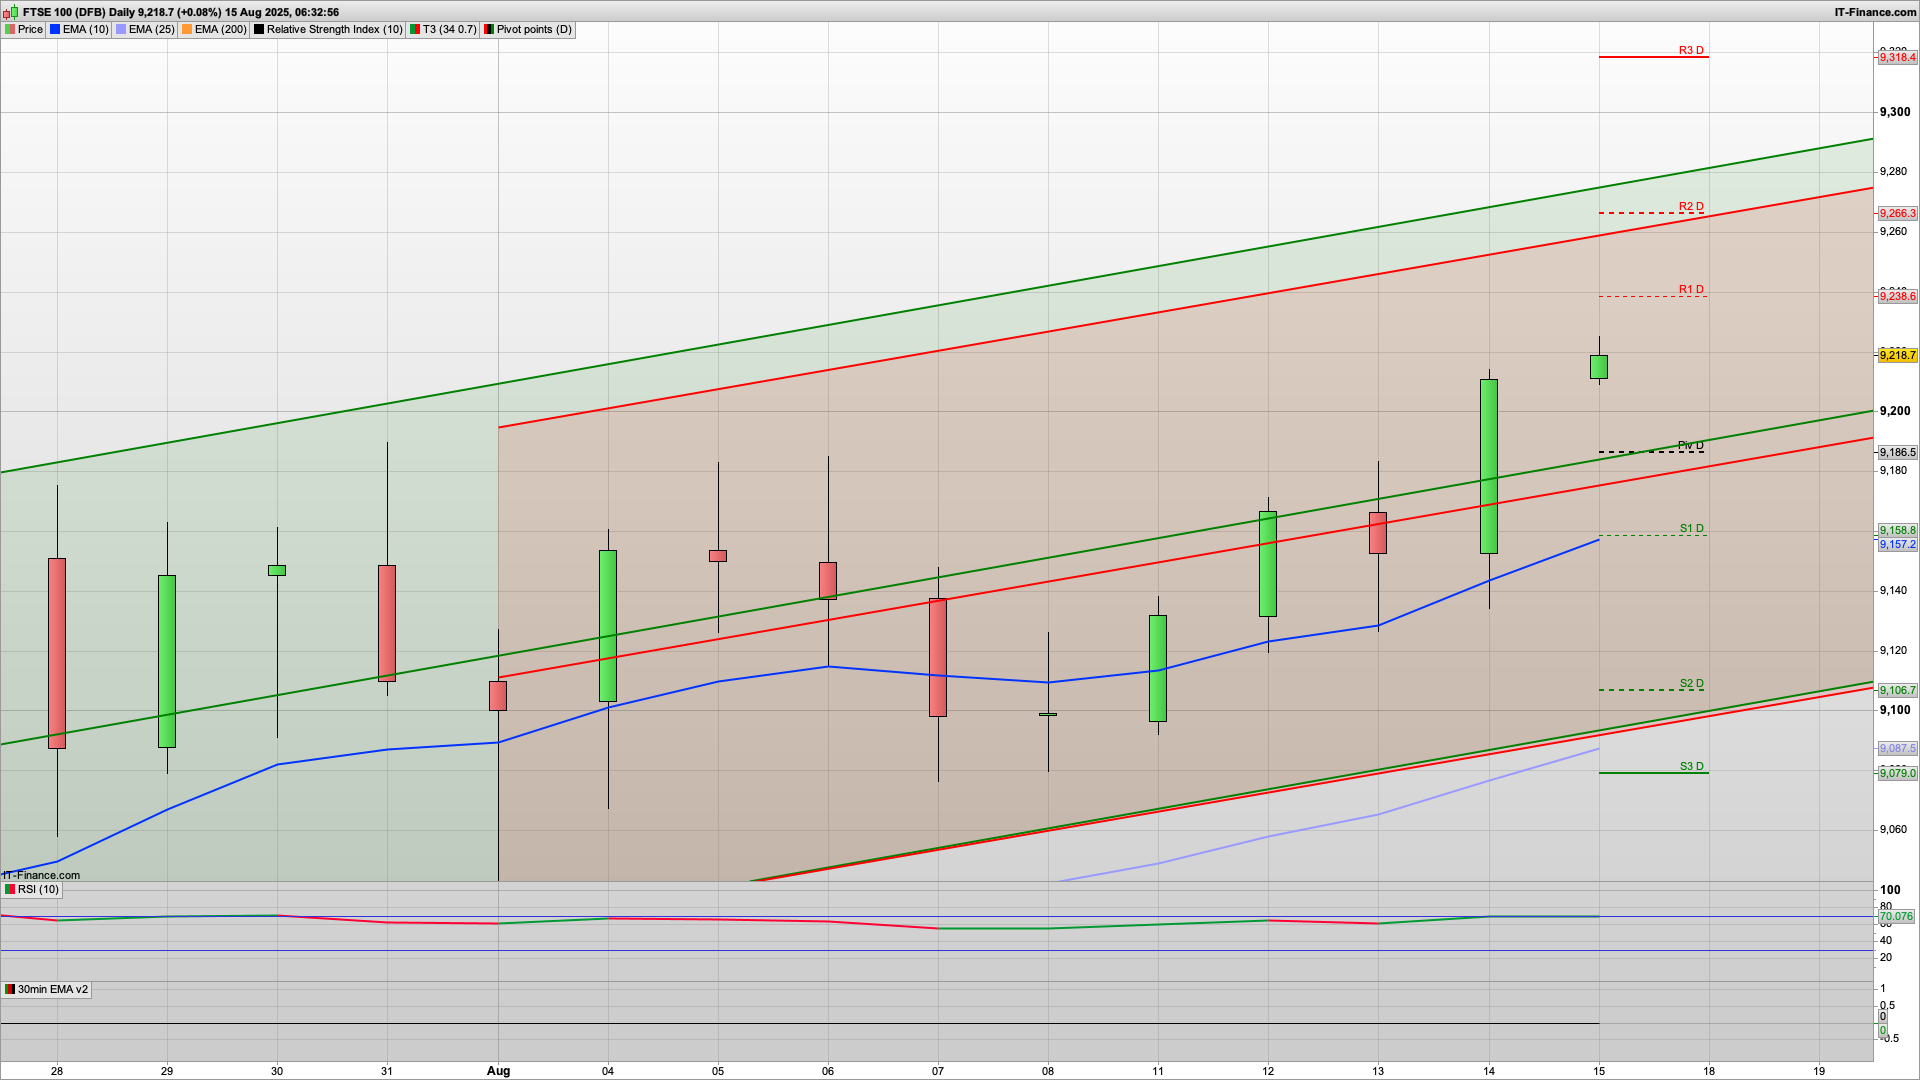Click the orange EMA (200) swatch icon
This screenshot has width=1920, height=1080.
click(187, 30)
